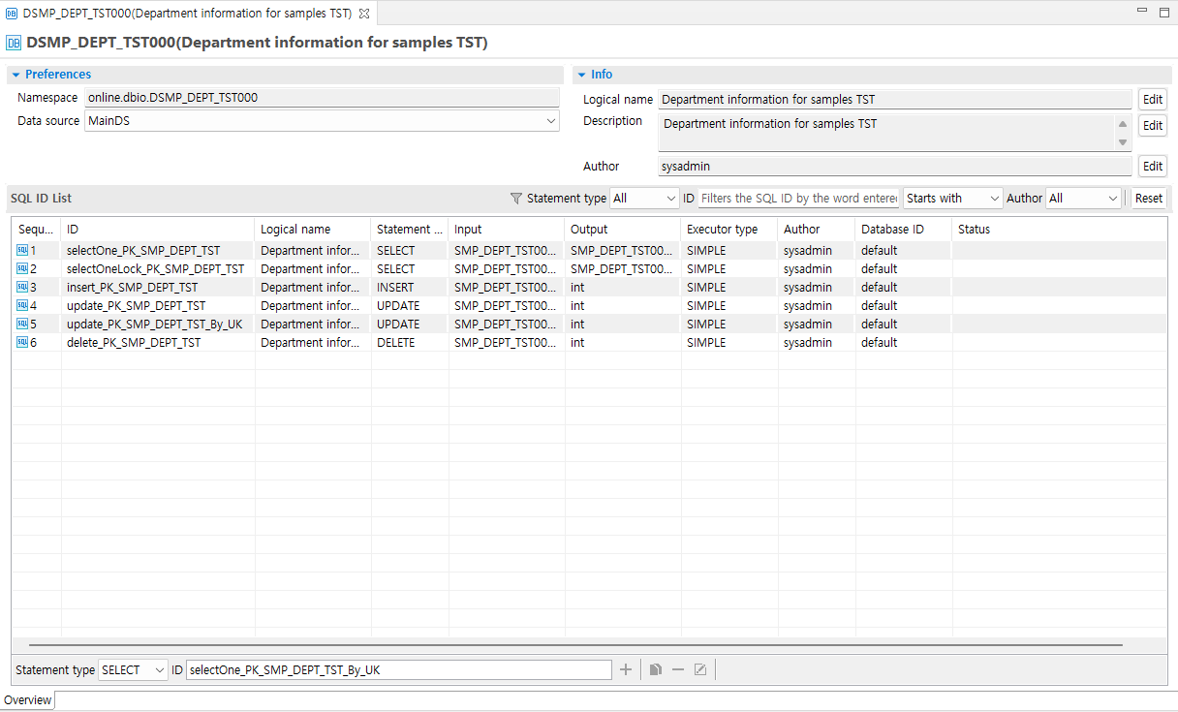
Task: Switch to the Overview tab
Action: [26, 700]
